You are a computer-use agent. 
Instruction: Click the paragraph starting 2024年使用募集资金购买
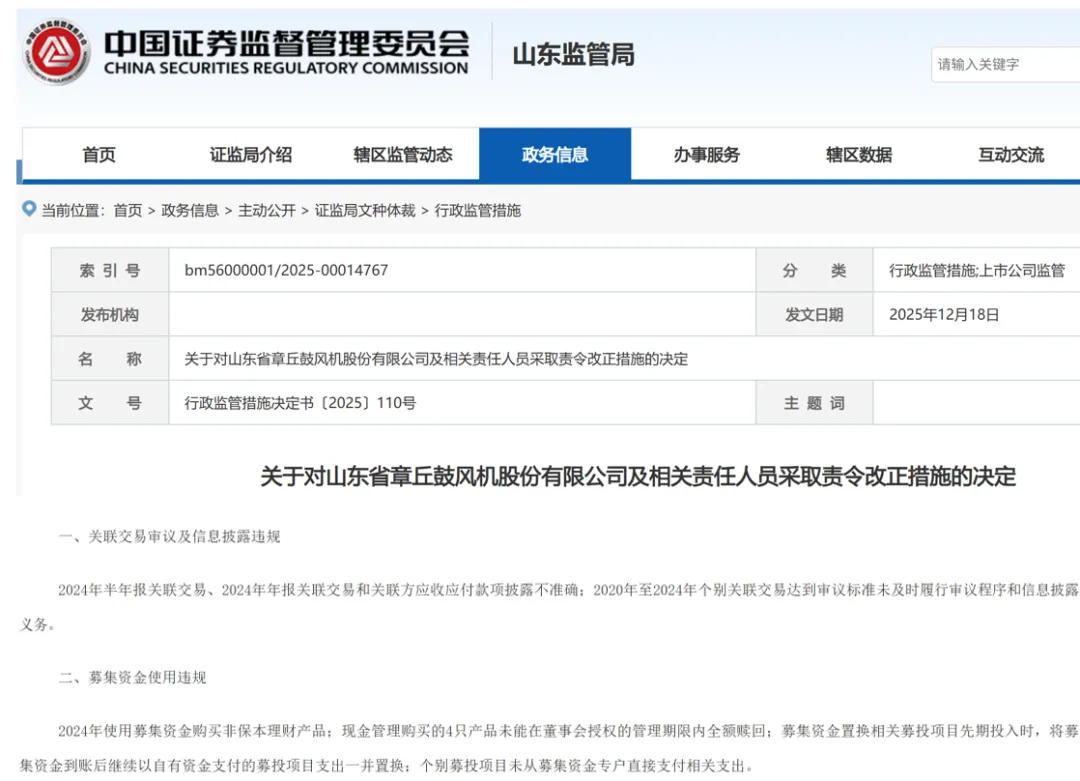549,748
